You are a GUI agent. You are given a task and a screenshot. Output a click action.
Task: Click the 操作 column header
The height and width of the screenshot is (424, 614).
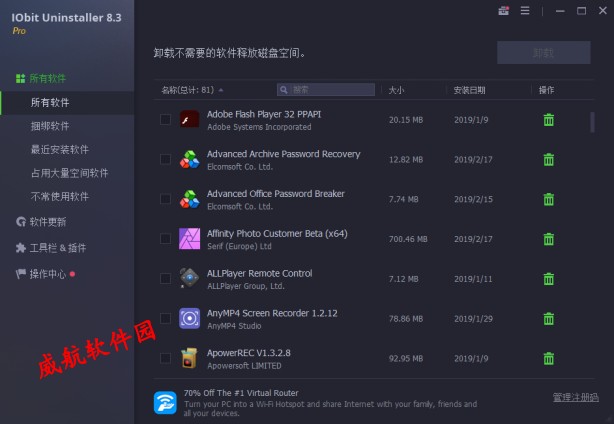(x=546, y=90)
